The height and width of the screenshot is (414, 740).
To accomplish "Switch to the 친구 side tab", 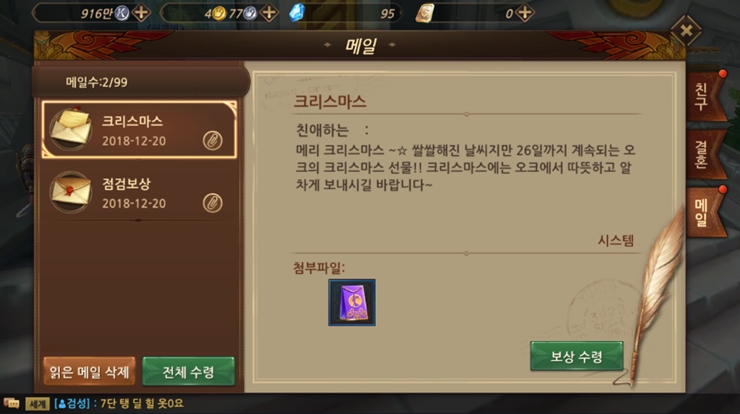I will coord(703,97).
